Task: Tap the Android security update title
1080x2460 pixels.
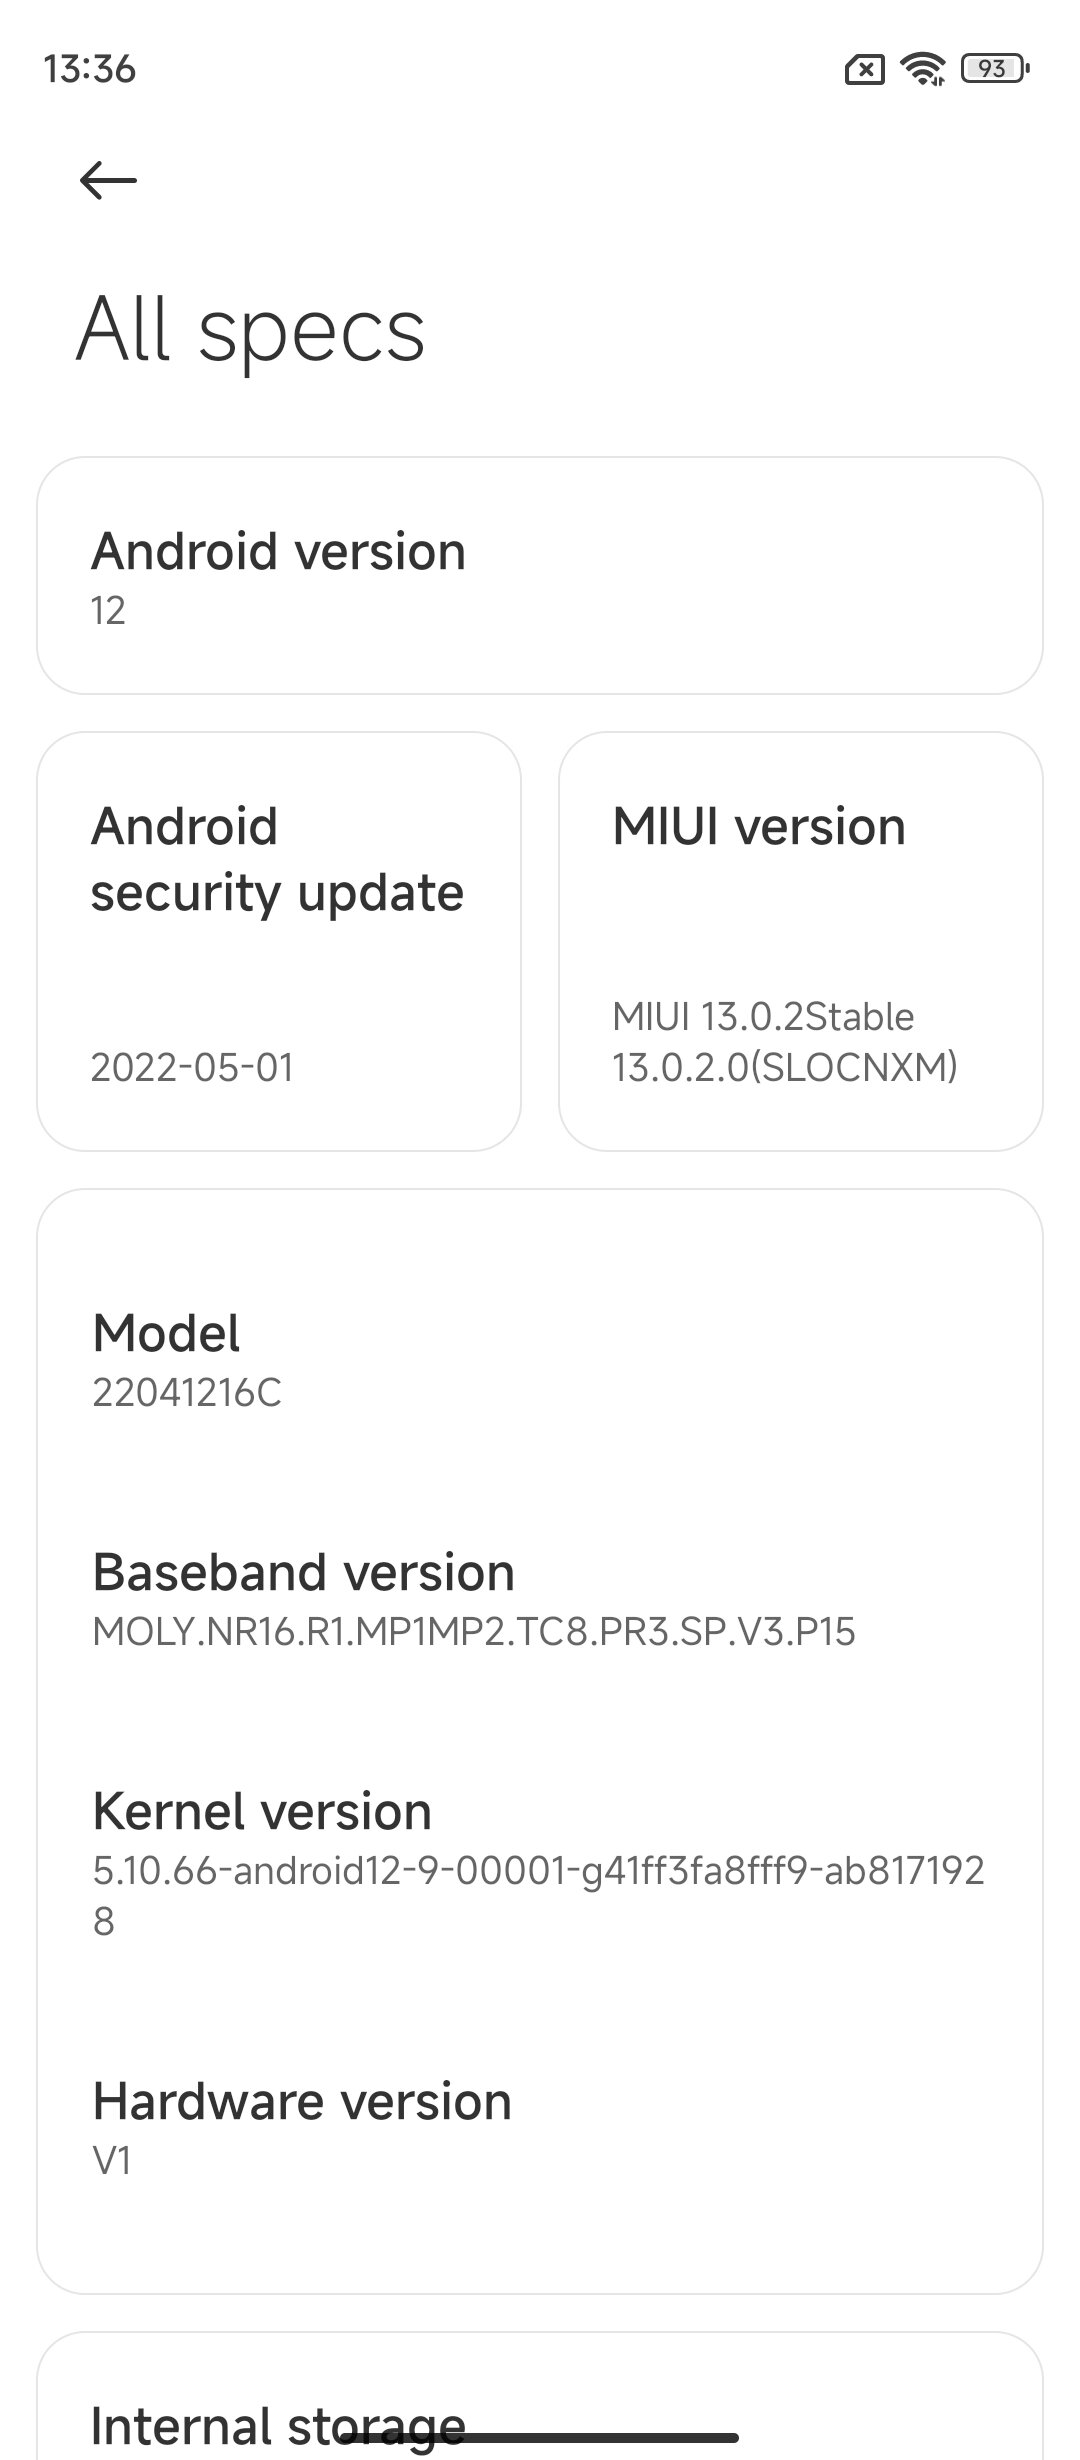Action: tap(277, 859)
